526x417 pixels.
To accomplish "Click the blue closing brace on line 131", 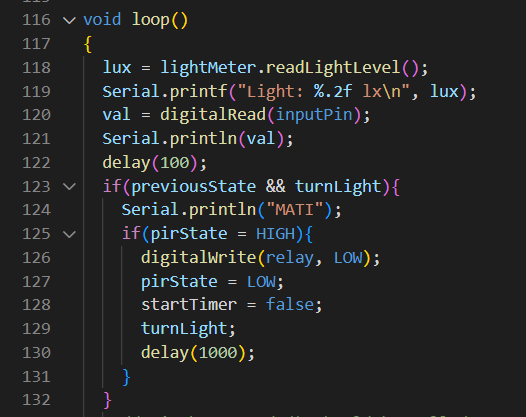I will pyautogui.click(x=126, y=377).
